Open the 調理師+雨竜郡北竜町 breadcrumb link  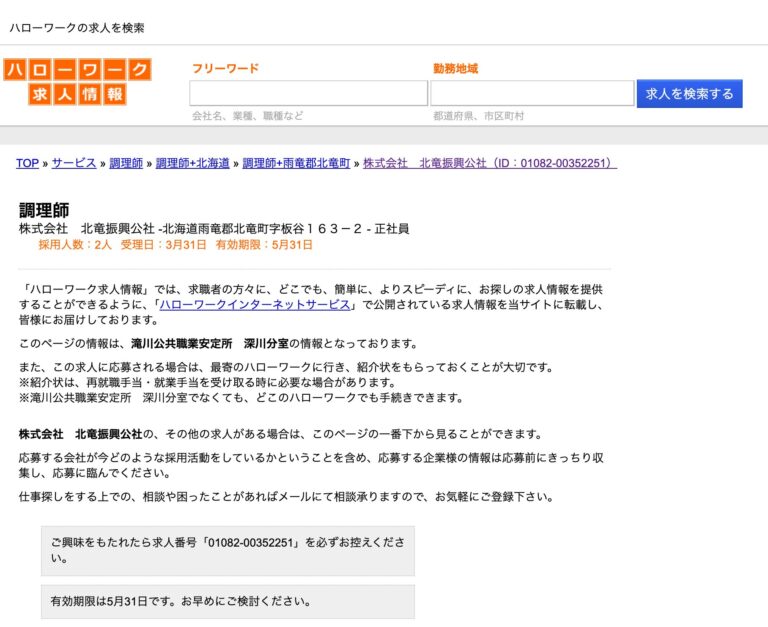click(x=296, y=163)
